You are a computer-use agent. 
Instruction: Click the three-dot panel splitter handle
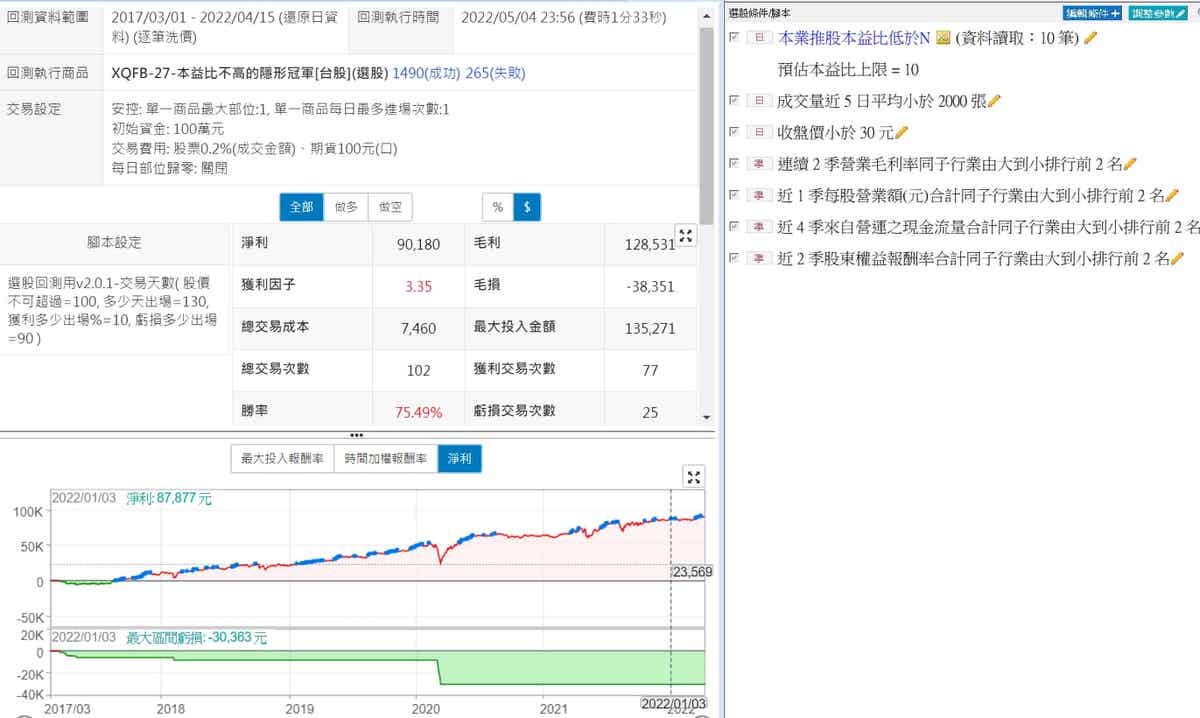pos(356,435)
